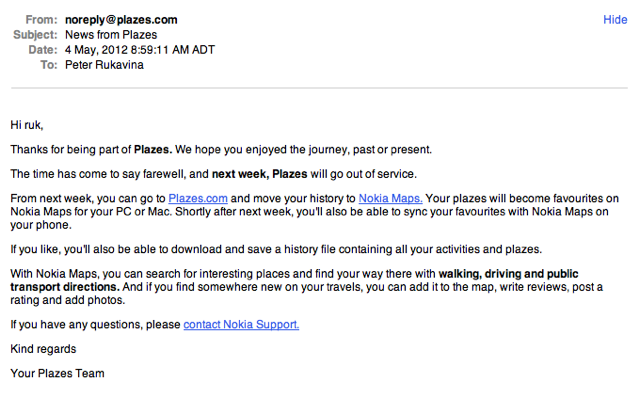Open the Plazes.com link

[x=198, y=198]
